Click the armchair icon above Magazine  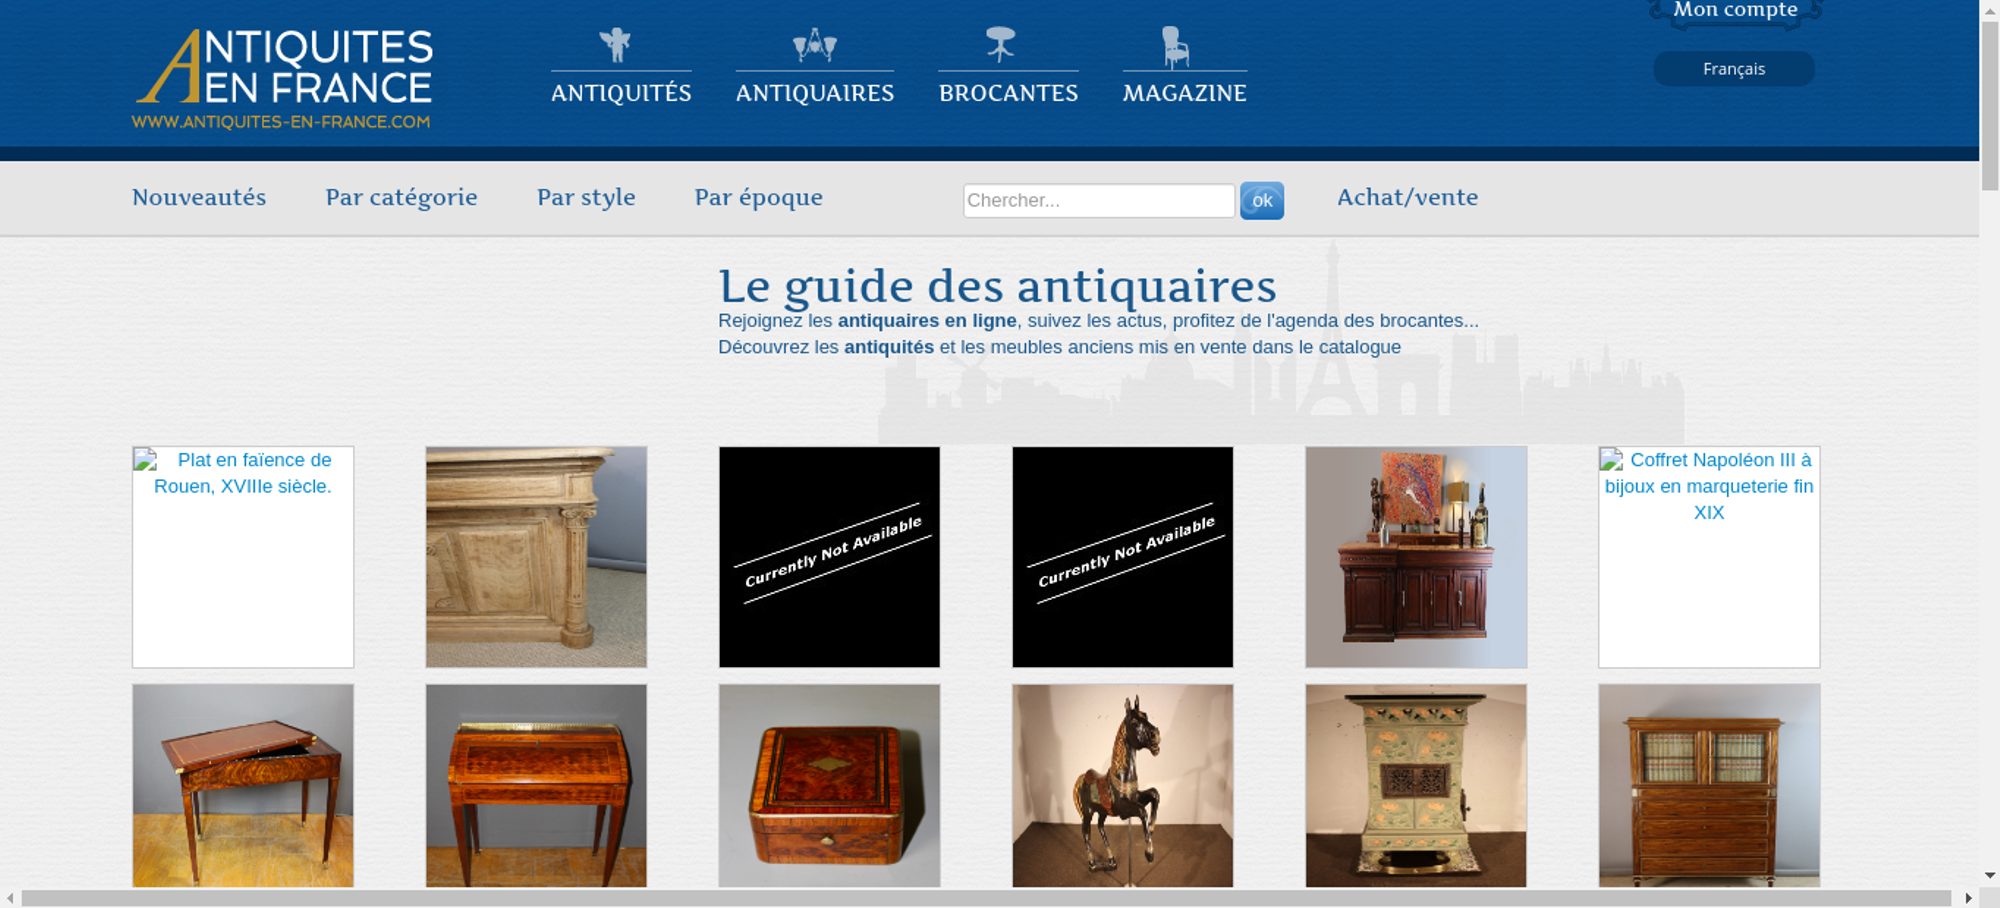pos(1175,47)
